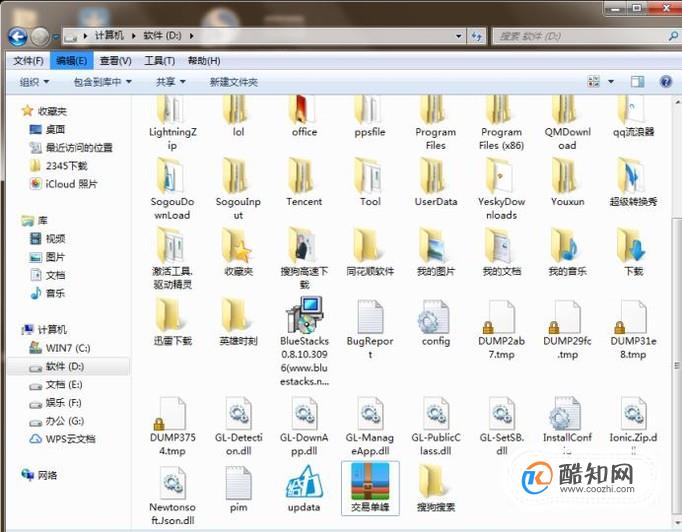Select 2345下载 in the sidebar
Viewport: 682px width, 532px height.
[x=58, y=166]
